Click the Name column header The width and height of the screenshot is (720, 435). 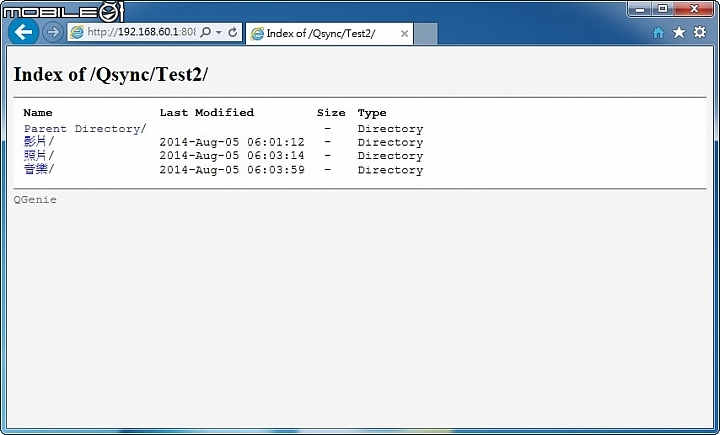pos(38,113)
